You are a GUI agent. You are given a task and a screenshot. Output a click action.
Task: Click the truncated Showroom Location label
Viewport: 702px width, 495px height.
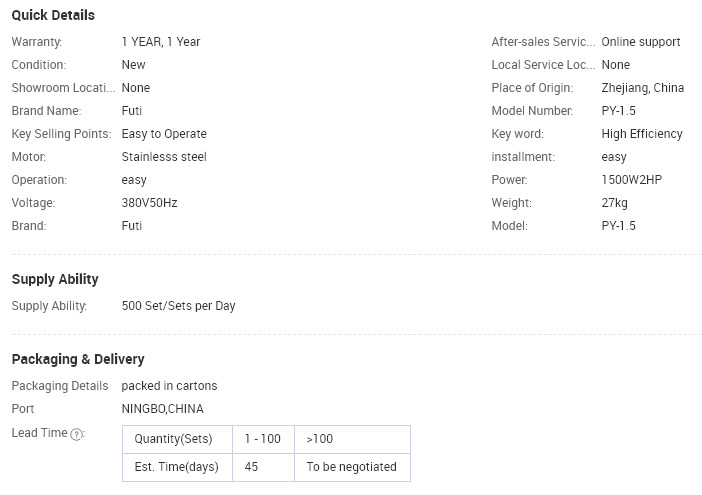[x=63, y=88]
